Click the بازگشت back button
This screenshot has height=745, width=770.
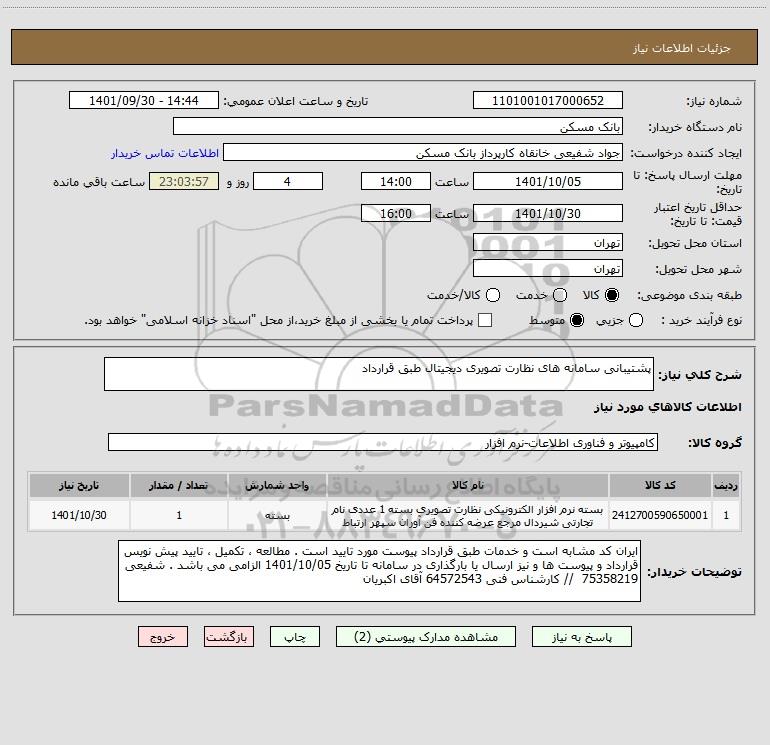click(x=229, y=637)
